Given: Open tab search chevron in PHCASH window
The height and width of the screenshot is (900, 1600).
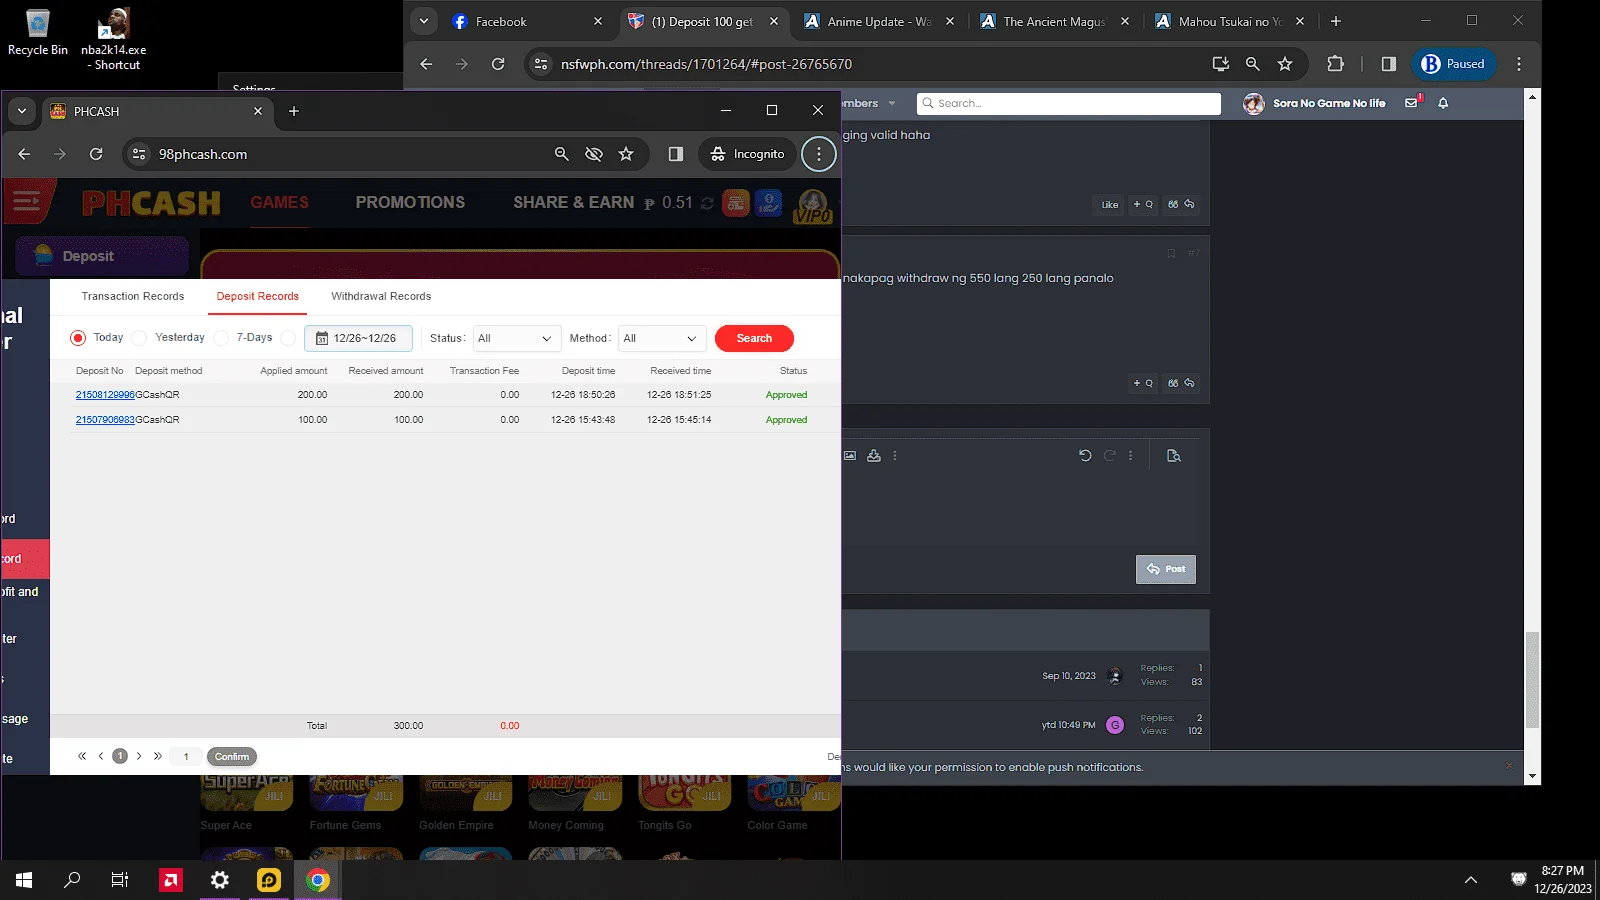Looking at the screenshot, I should tap(22, 111).
